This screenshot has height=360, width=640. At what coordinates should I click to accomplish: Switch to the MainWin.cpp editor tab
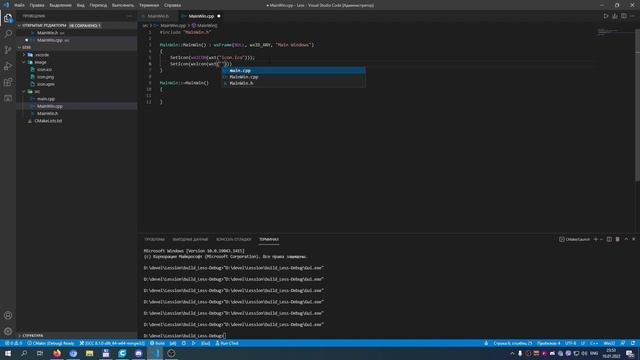click(x=201, y=16)
